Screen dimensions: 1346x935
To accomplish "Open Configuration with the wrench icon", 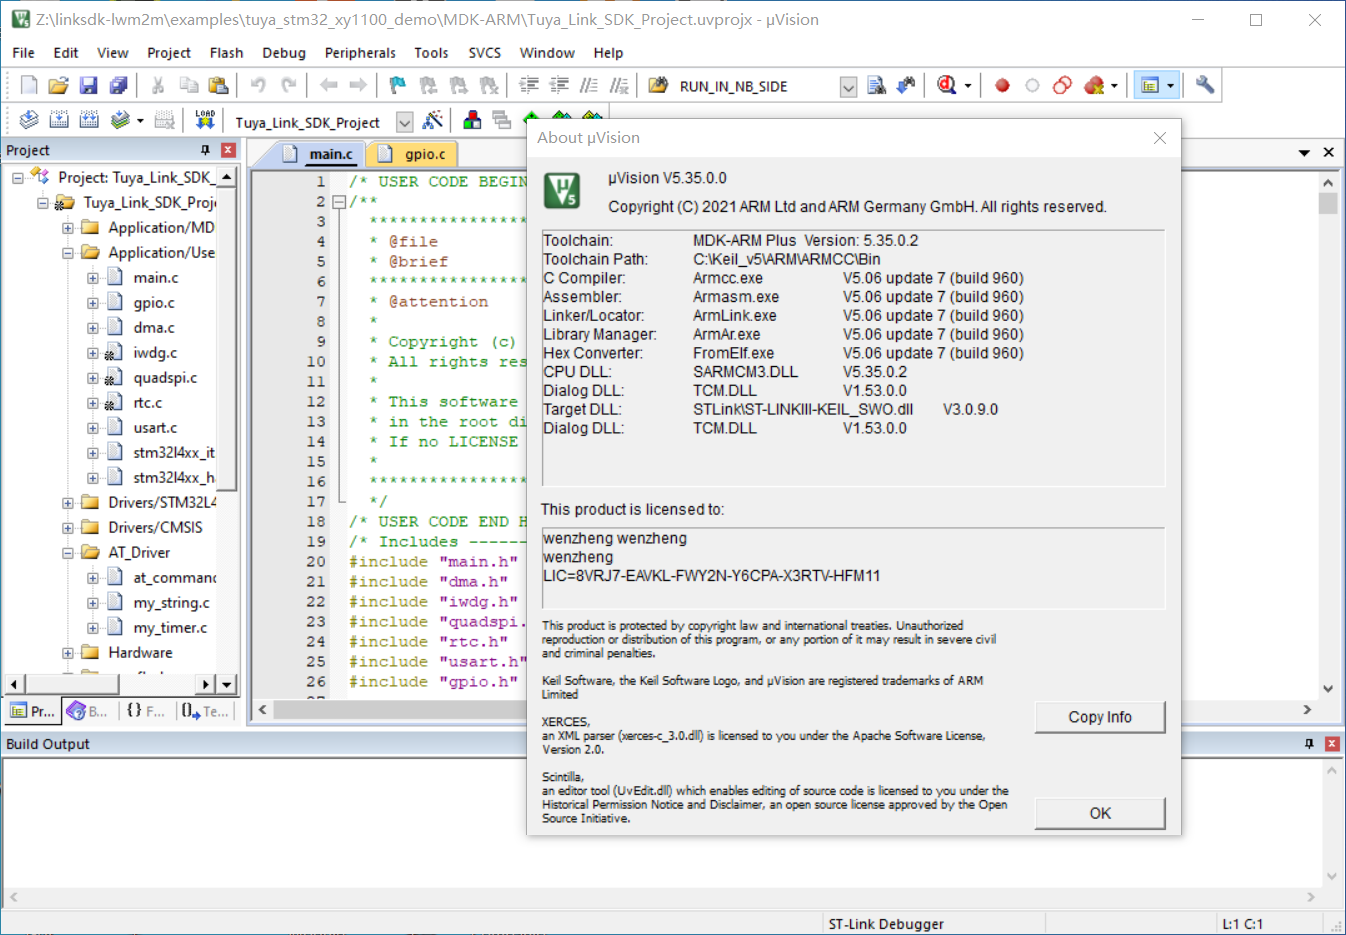I will (x=1205, y=86).
